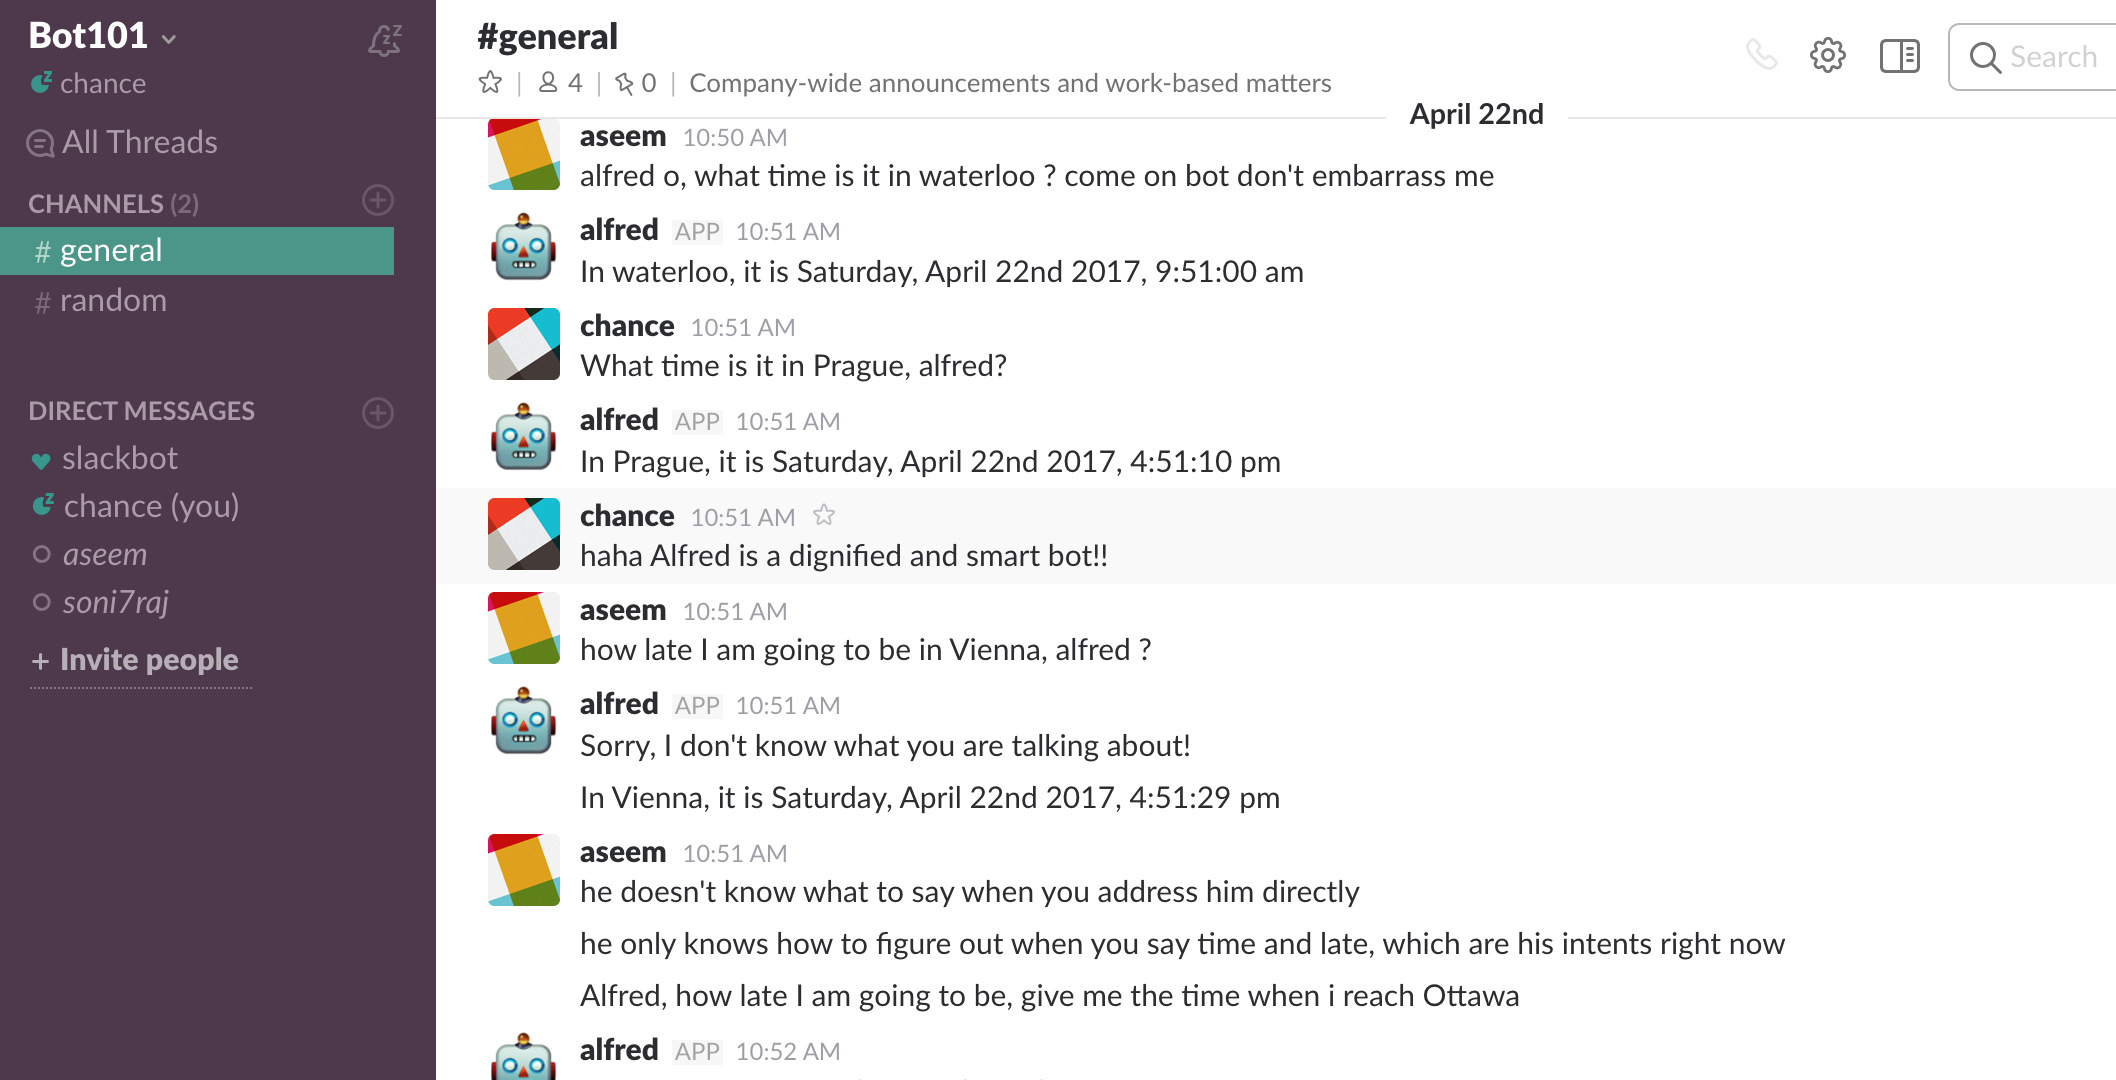Open direct message with soni7raj

[x=115, y=603]
